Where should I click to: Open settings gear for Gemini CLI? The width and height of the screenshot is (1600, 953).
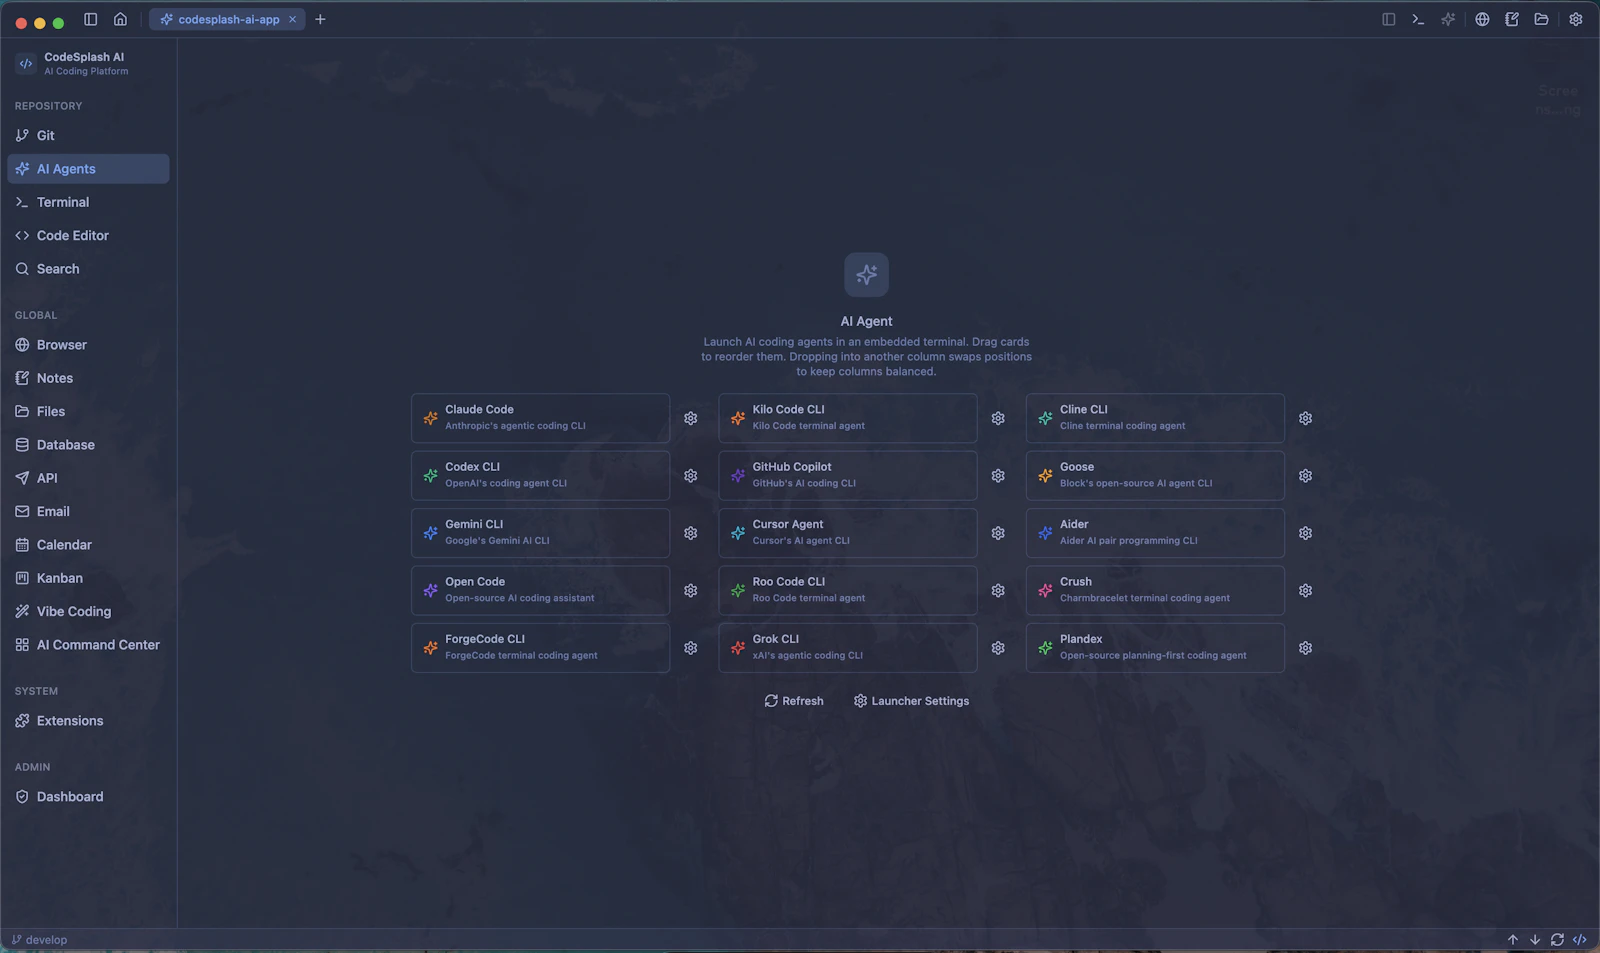(x=691, y=533)
